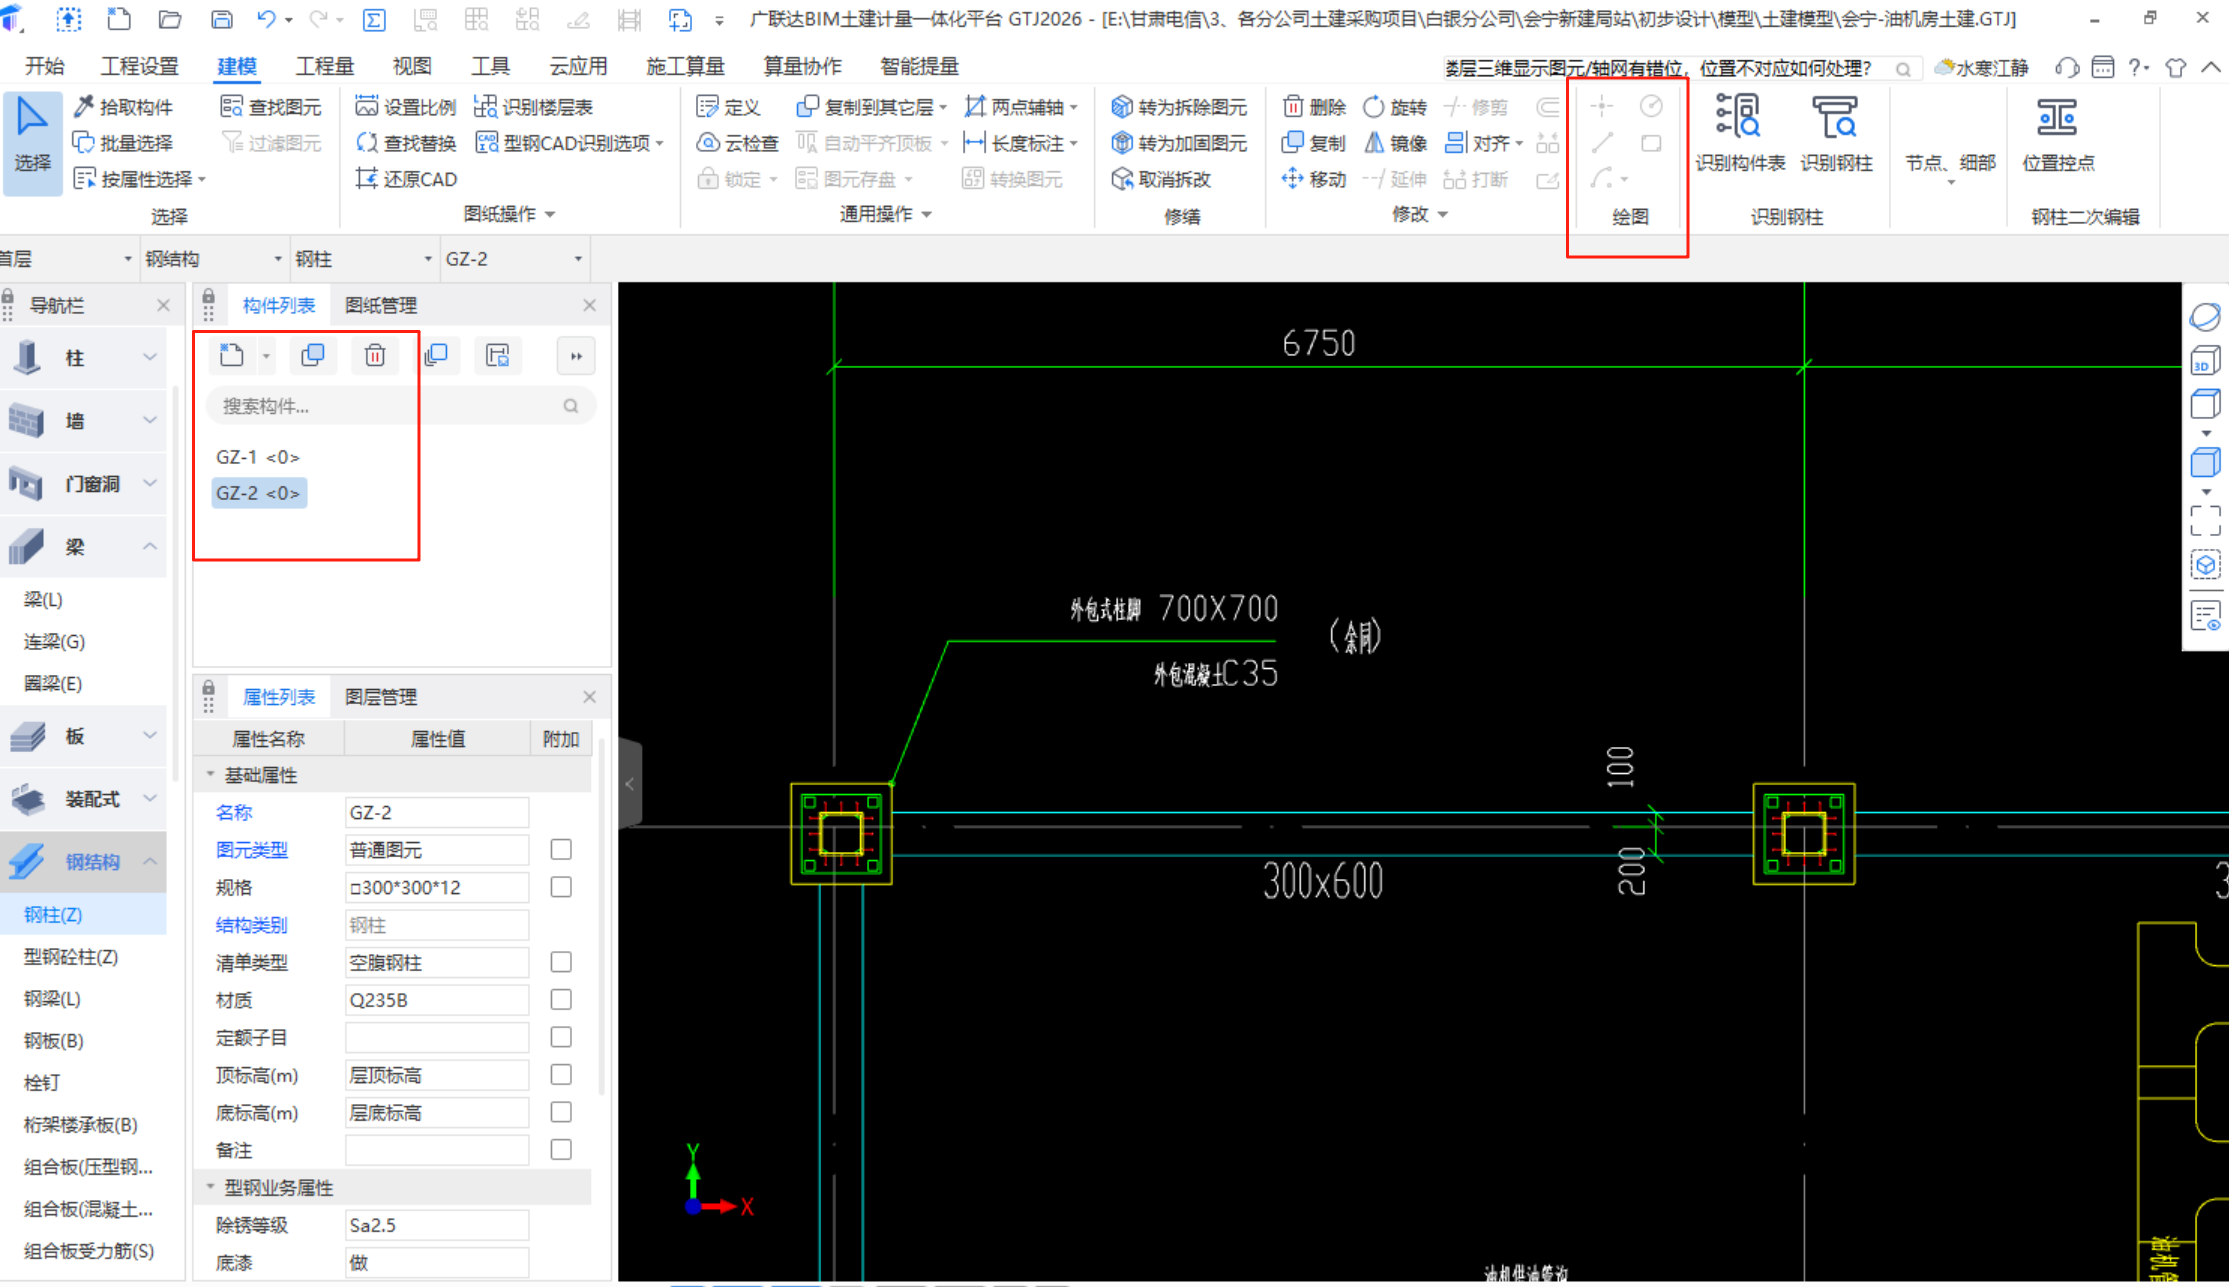This screenshot has width=2229, height=1287.
Task: Switch to 图纸管理 tab
Action: click(x=380, y=305)
